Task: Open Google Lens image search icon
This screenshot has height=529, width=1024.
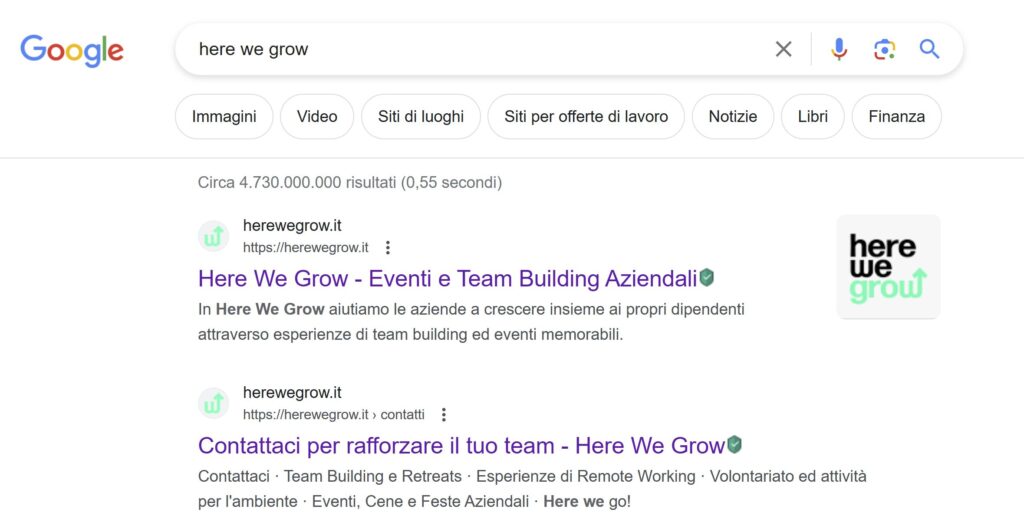Action: coord(883,49)
